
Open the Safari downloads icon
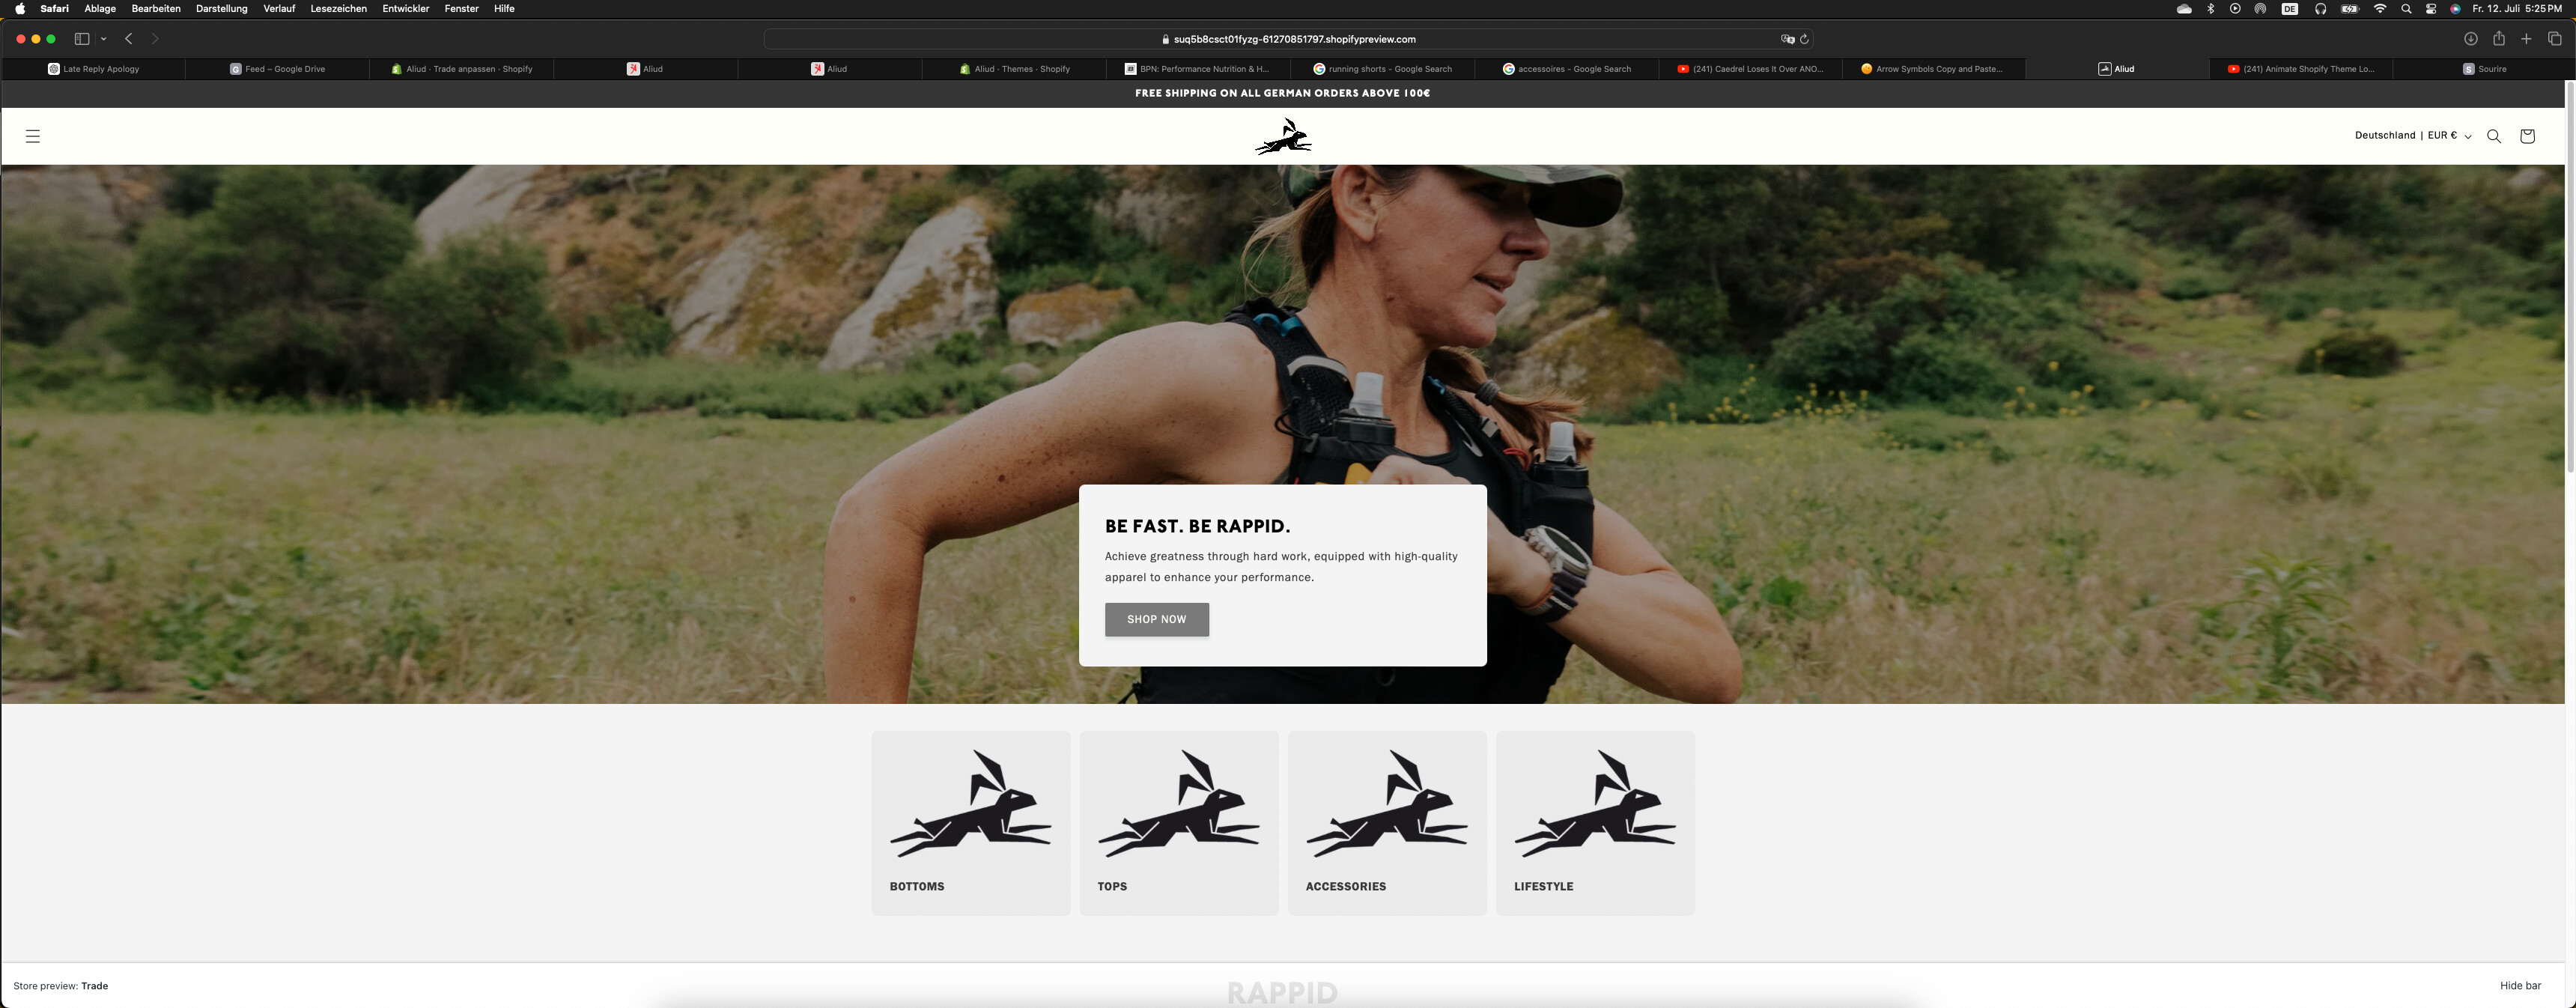tap(2470, 39)
